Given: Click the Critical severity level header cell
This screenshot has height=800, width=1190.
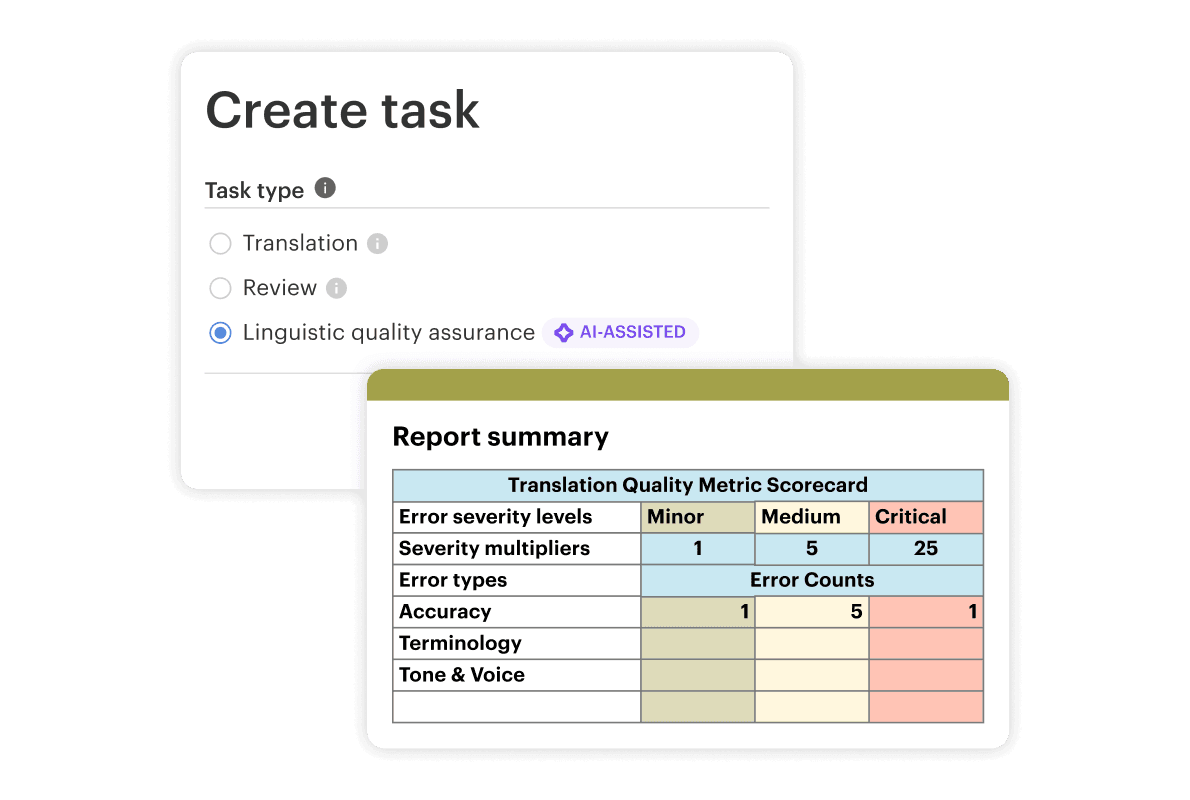Looking at the screenshot, I should pyautogui.click(x=925, y=517).
